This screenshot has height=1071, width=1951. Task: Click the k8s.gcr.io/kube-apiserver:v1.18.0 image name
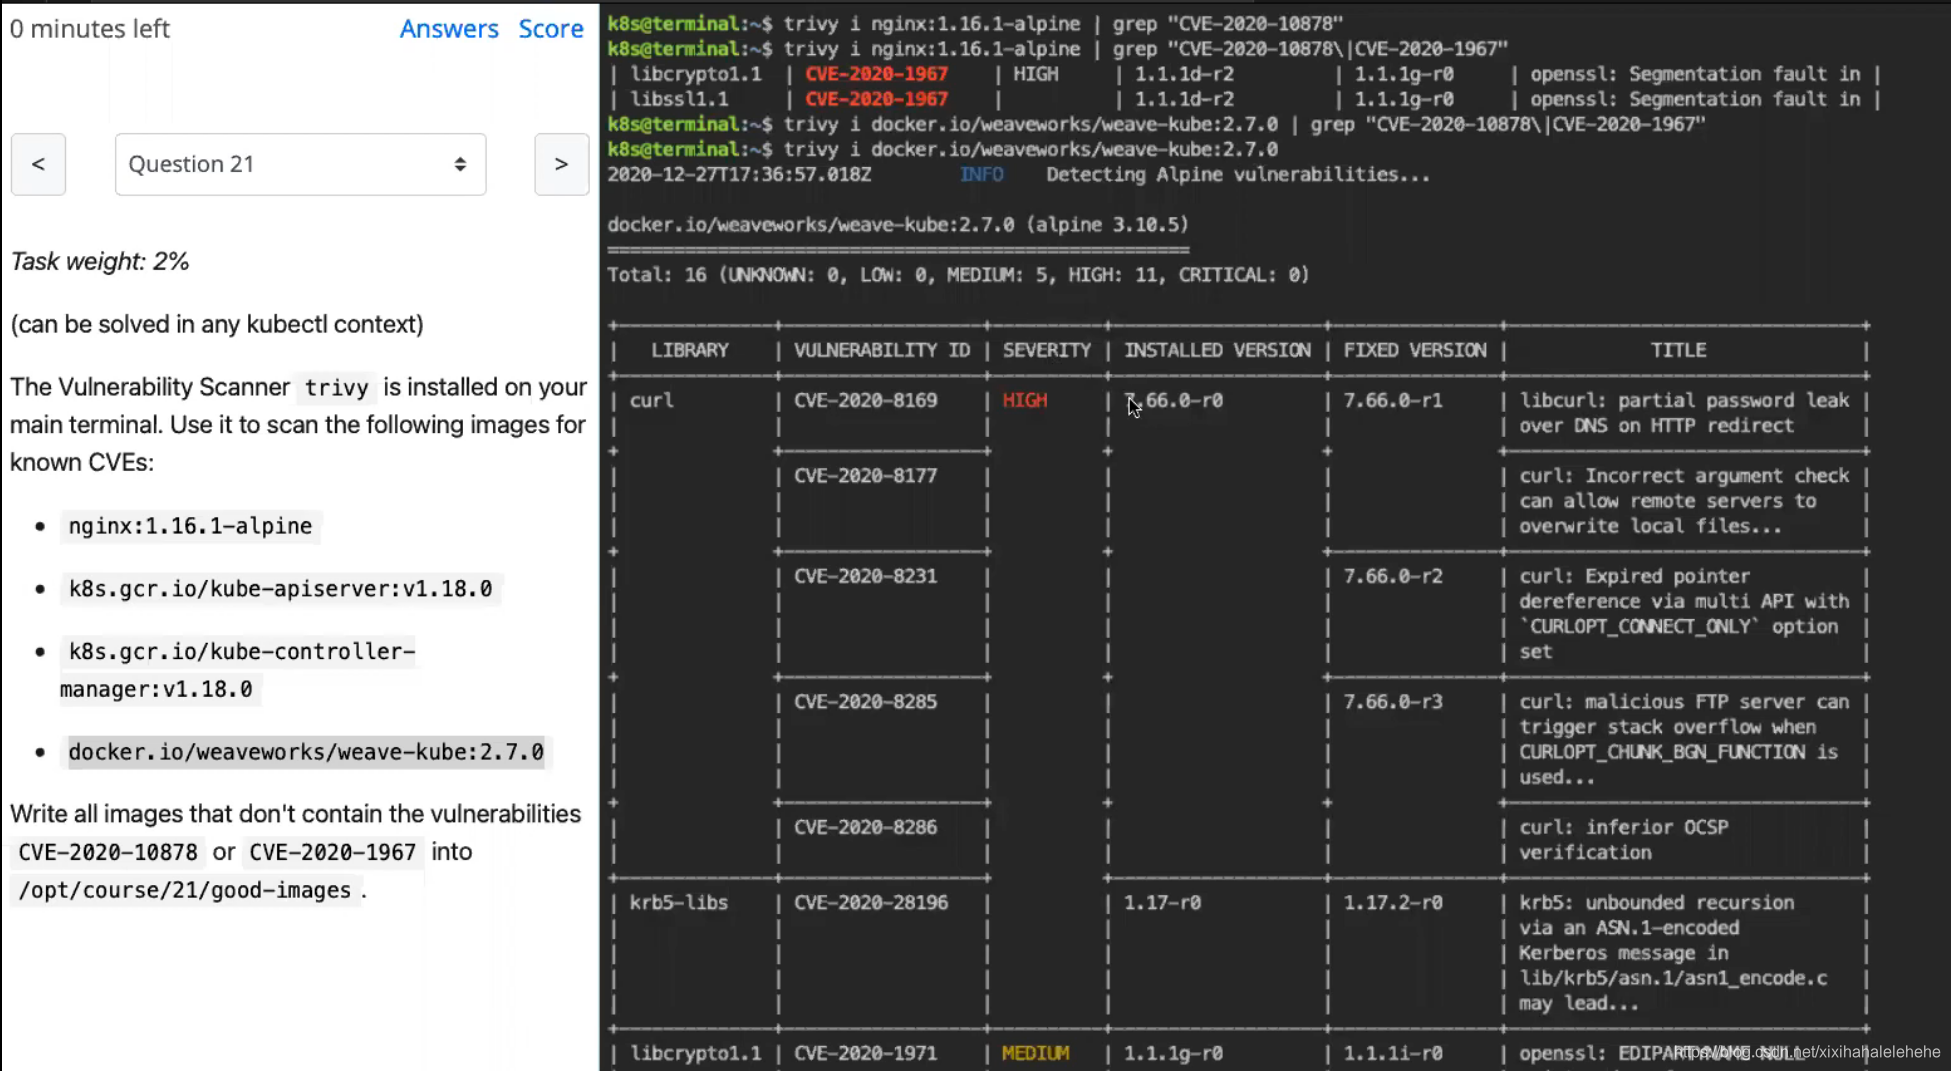280,589
